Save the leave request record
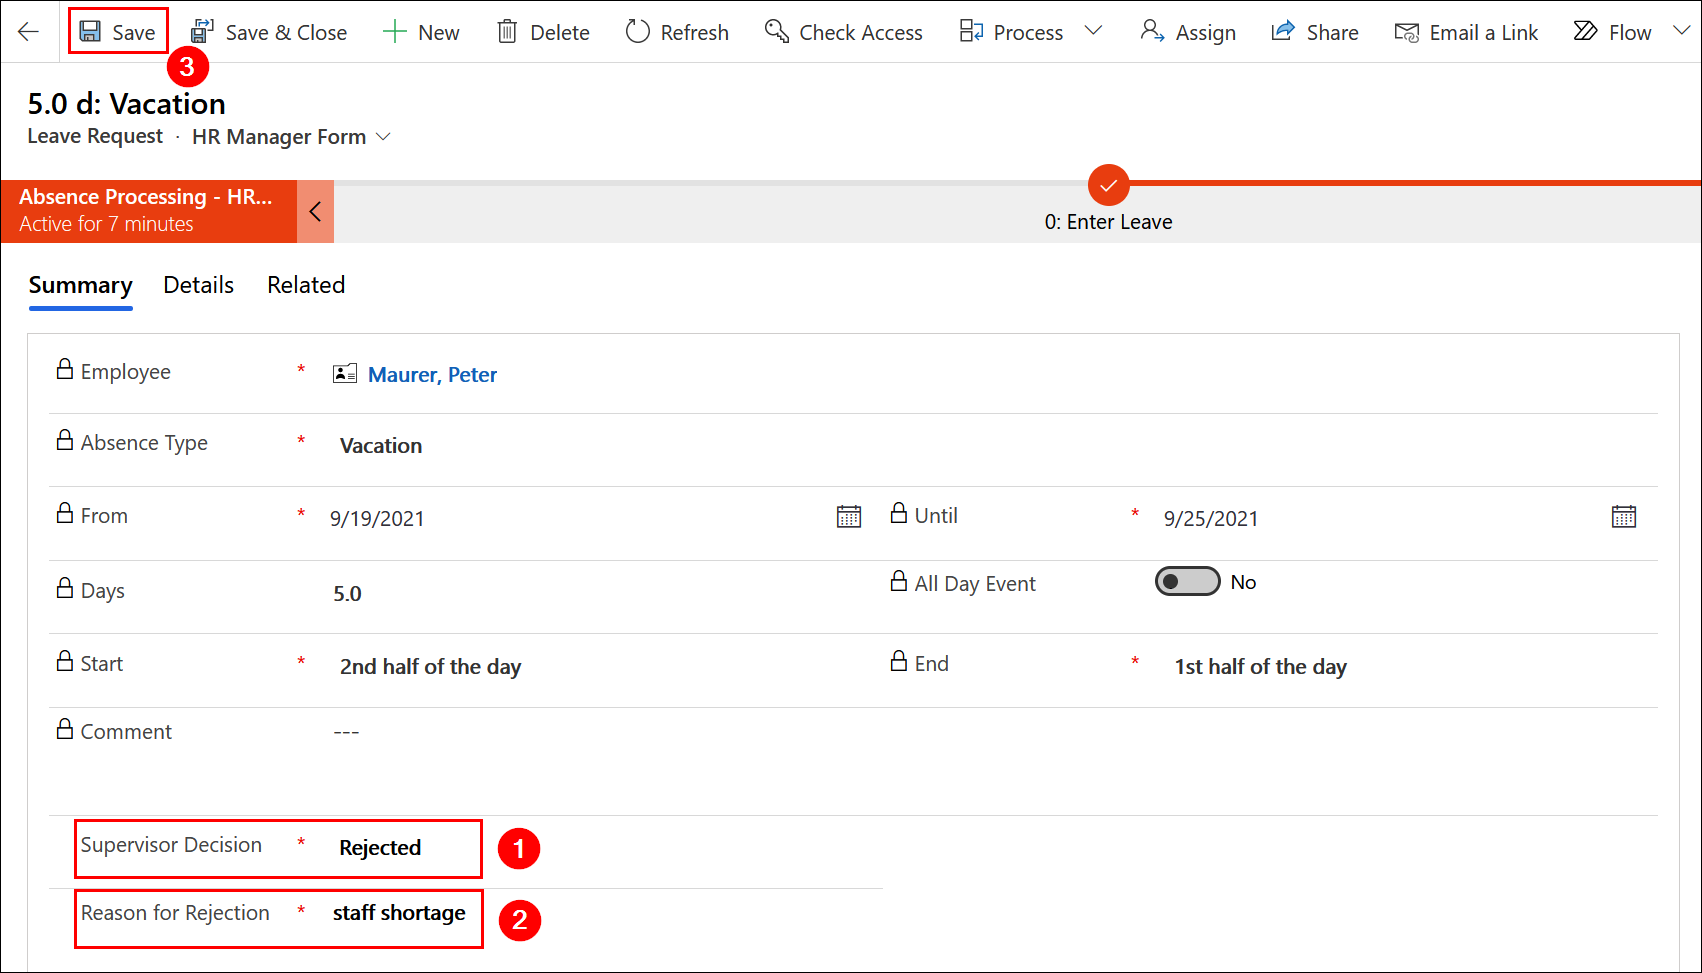The height and width of the screenshot is (973, 1702). point(118,32)
